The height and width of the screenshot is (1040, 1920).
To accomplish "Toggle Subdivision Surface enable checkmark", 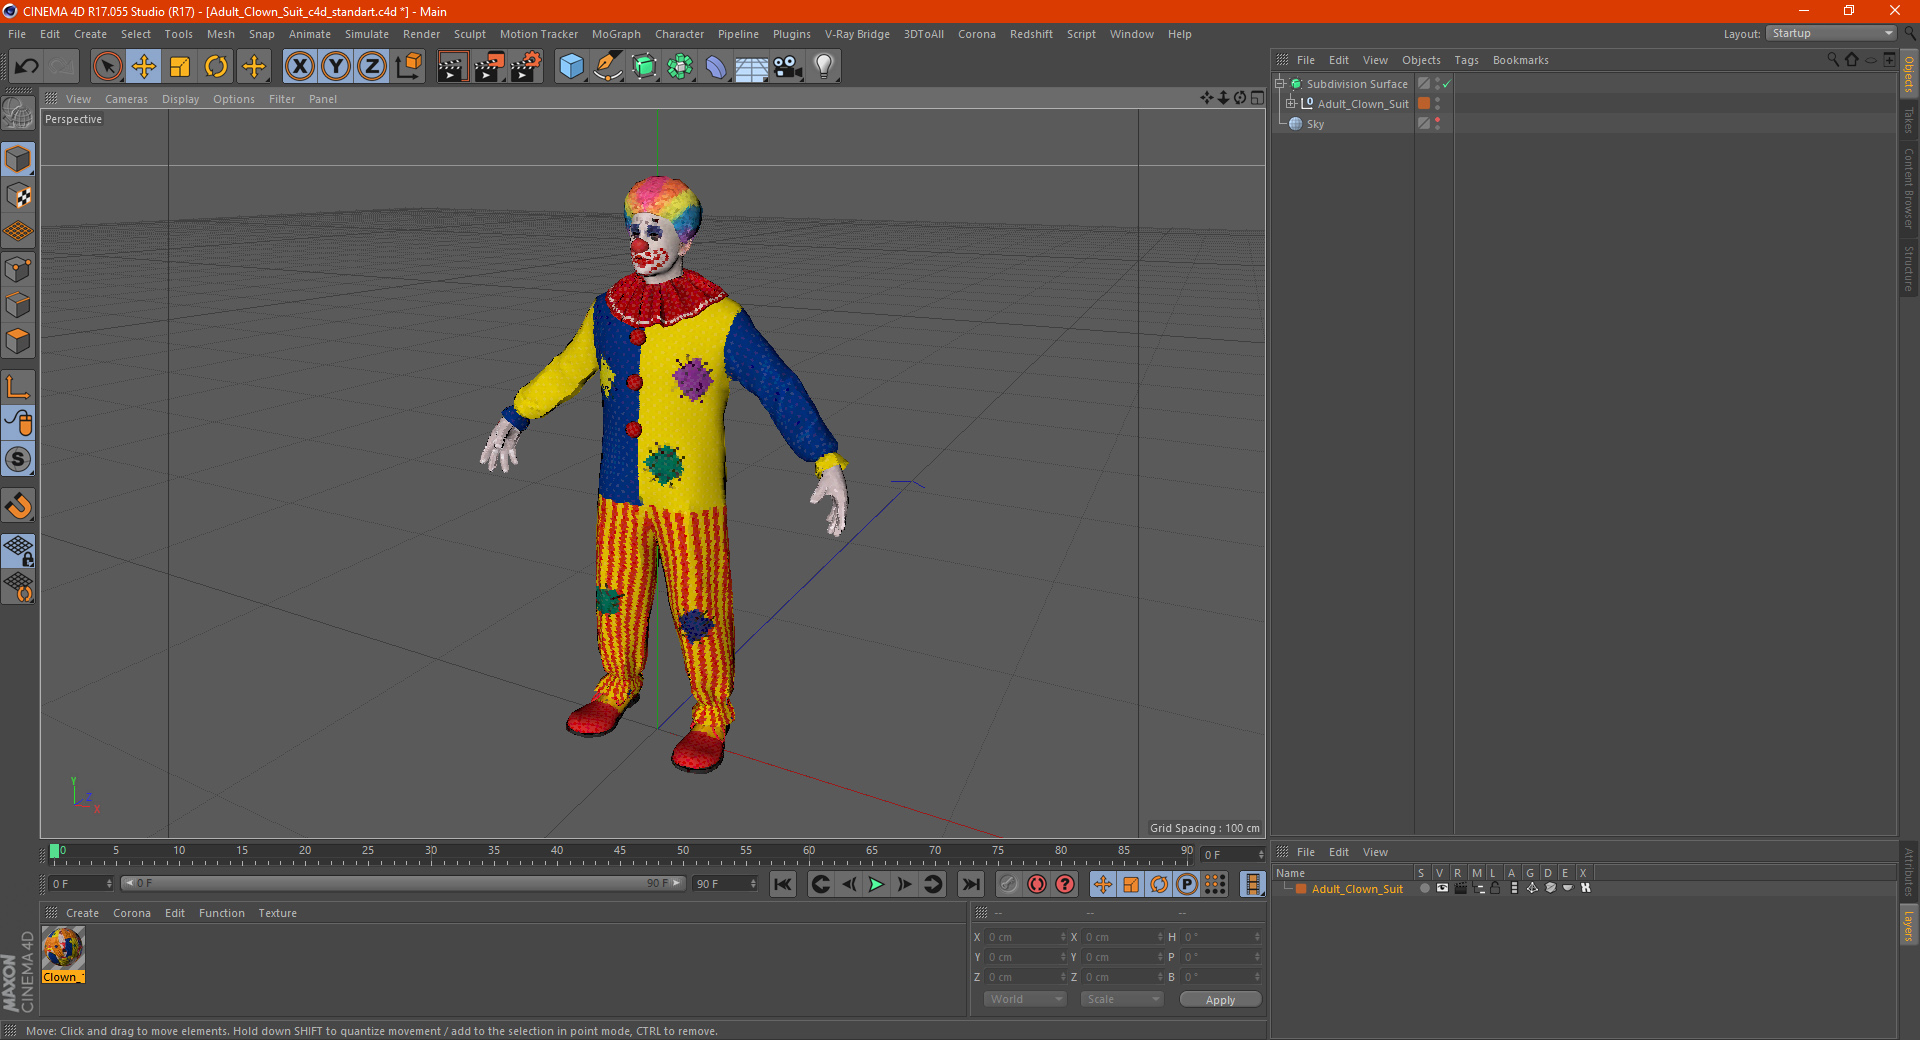I will (x=1446, y=84).
